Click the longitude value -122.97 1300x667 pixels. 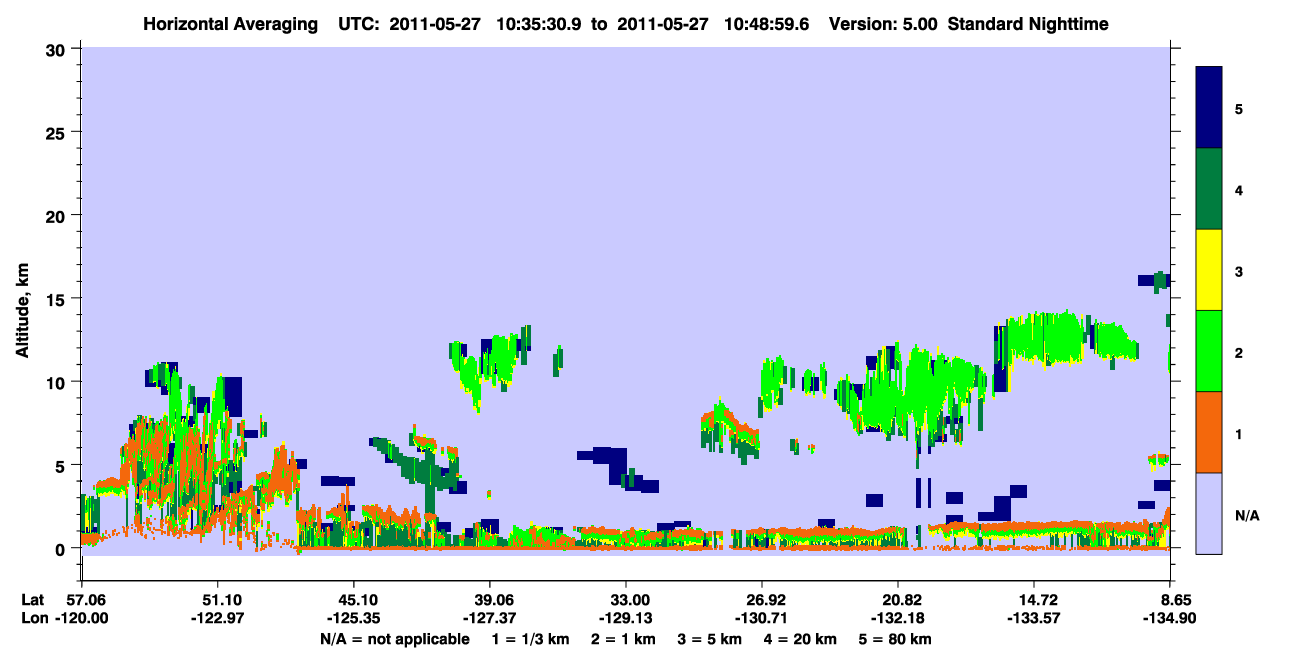click(217, 619)
